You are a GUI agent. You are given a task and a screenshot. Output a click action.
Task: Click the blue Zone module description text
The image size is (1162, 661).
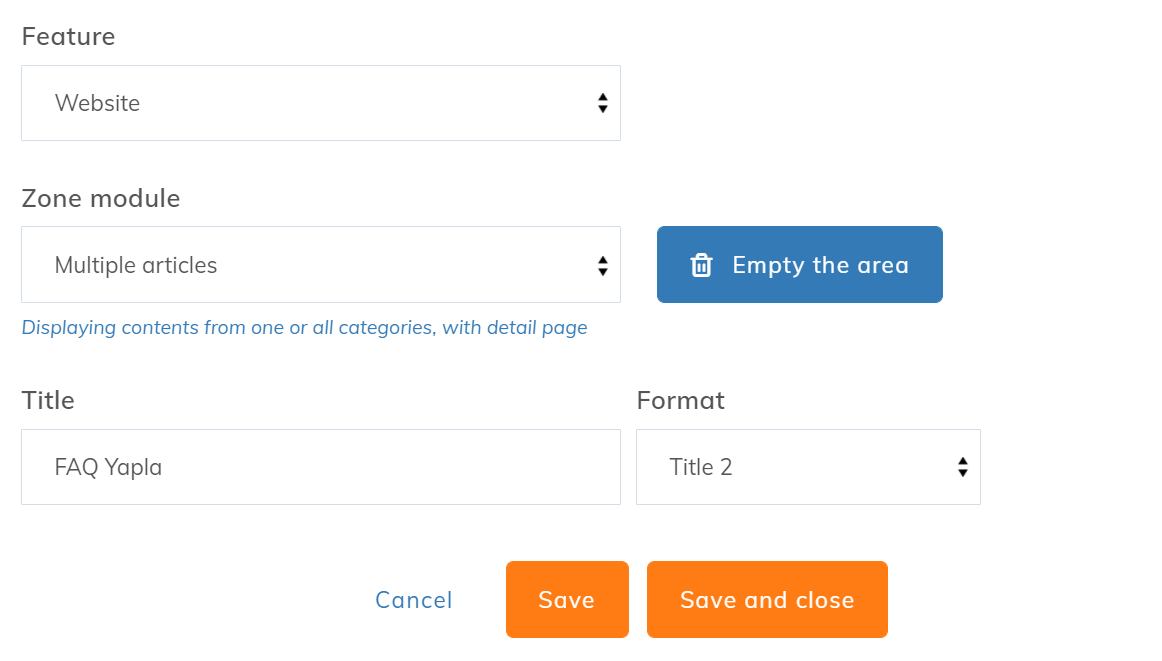[x=304, y=328]
